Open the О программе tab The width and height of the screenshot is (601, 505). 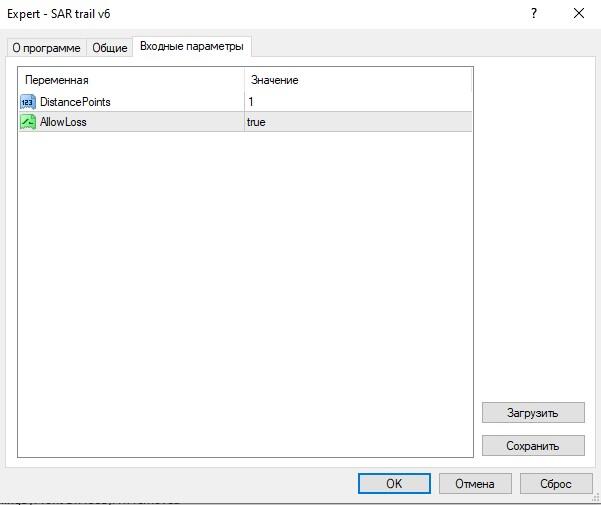pos(46,48)
